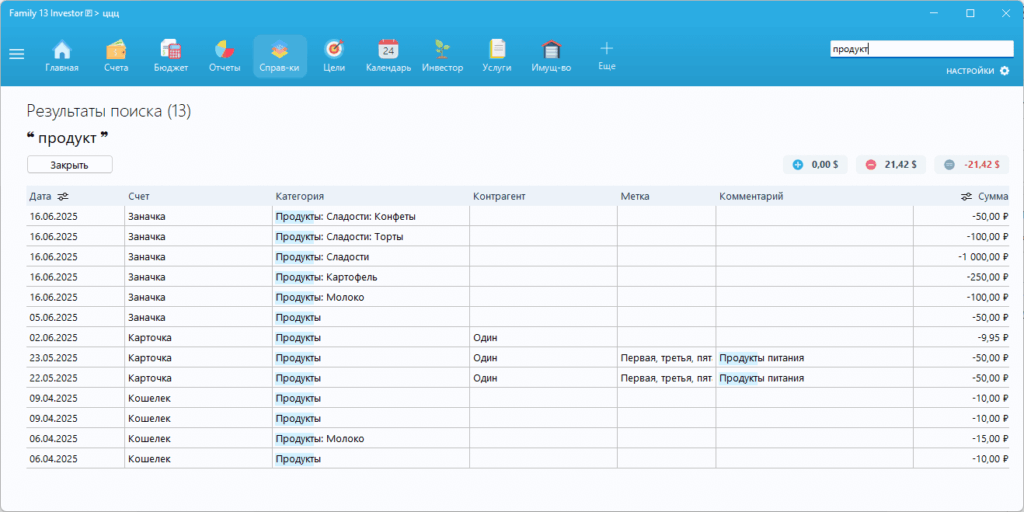Select the Справ-ки directories section
Image resolution: width=1024 pixels, height=512 pixels.
pos(280,56)
